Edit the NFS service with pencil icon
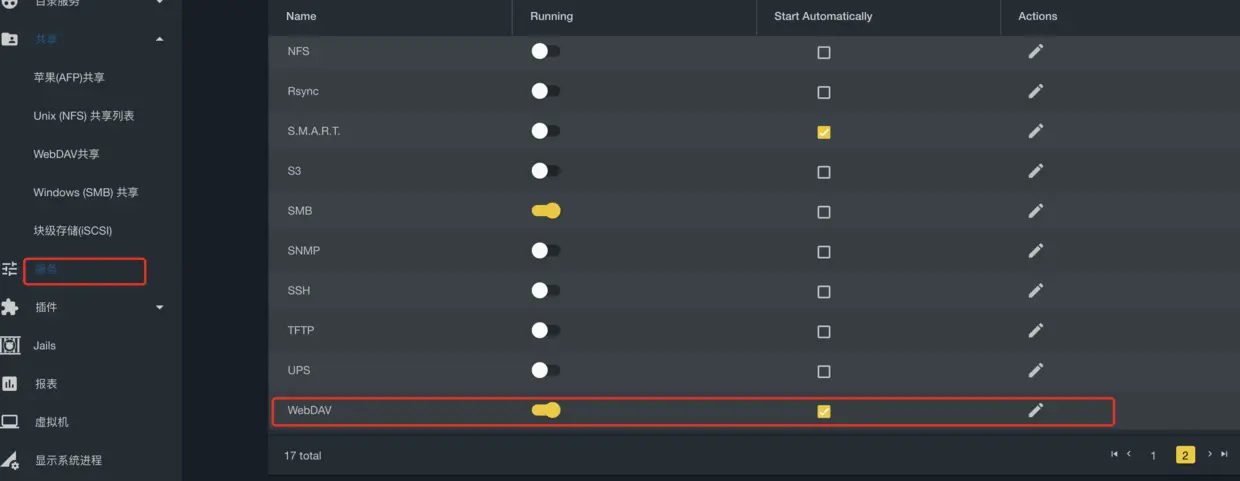1240x481 pixels. coord(1036,51)
